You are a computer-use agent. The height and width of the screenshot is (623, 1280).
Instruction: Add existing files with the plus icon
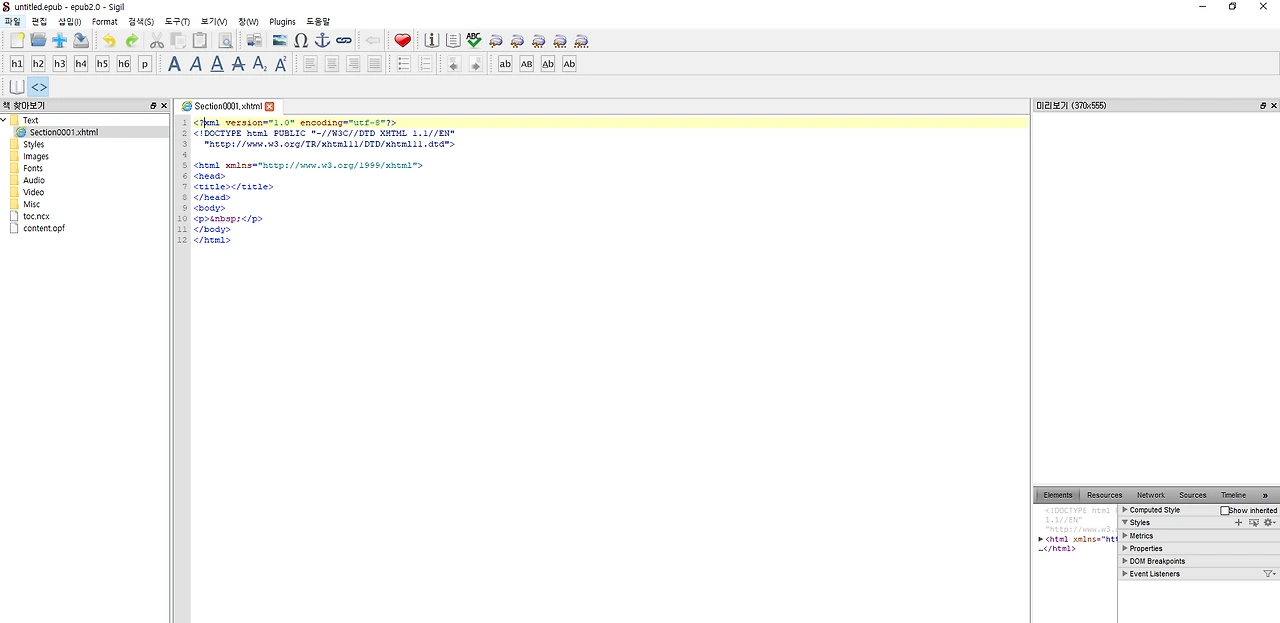click(x=60, y=40)
